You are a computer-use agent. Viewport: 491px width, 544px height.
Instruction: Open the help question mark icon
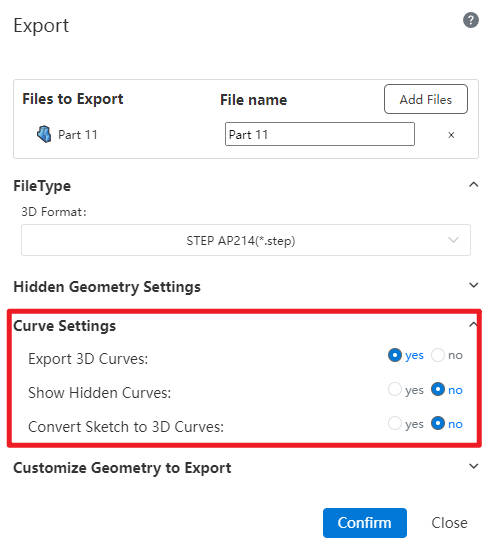(x=471, y=20)
